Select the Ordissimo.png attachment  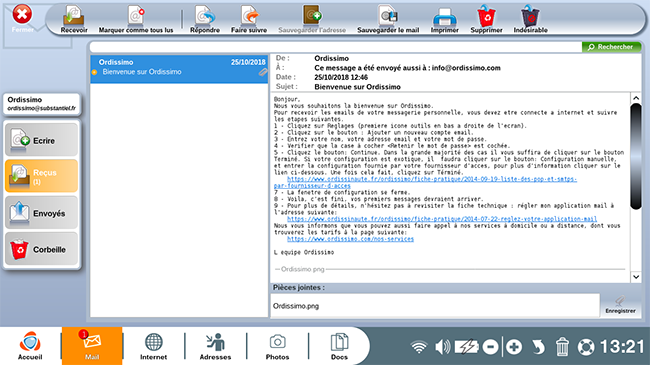296,306
